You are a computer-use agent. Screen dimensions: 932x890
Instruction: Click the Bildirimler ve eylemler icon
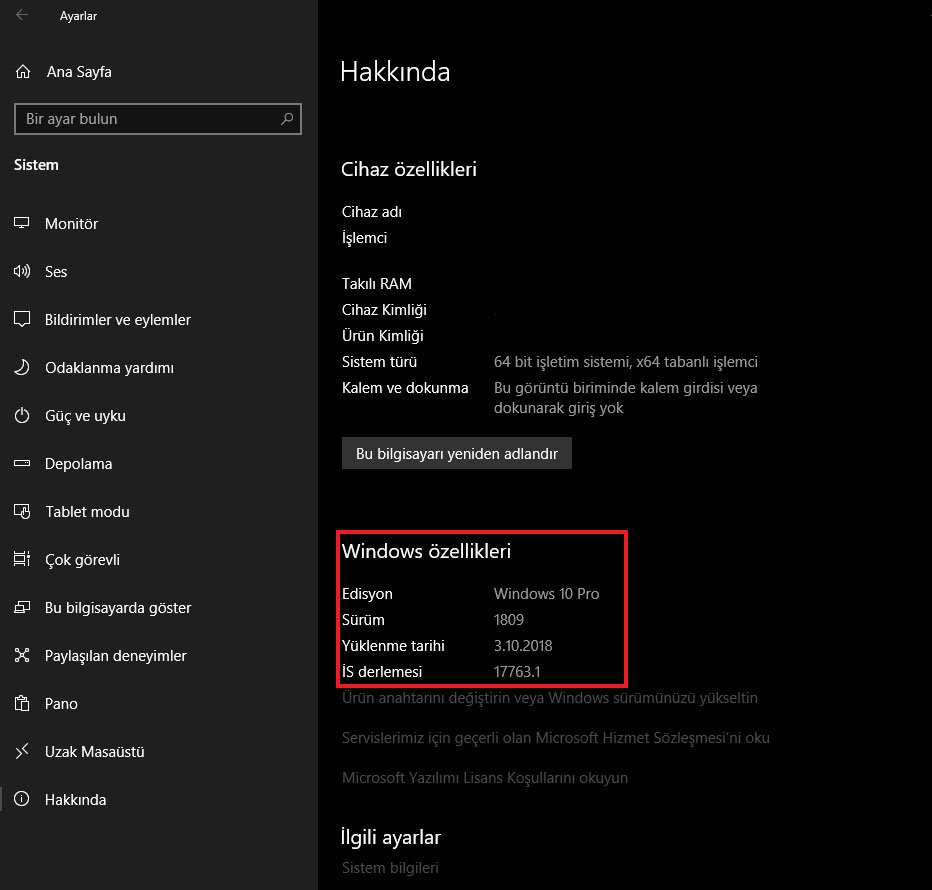[22, 320]
